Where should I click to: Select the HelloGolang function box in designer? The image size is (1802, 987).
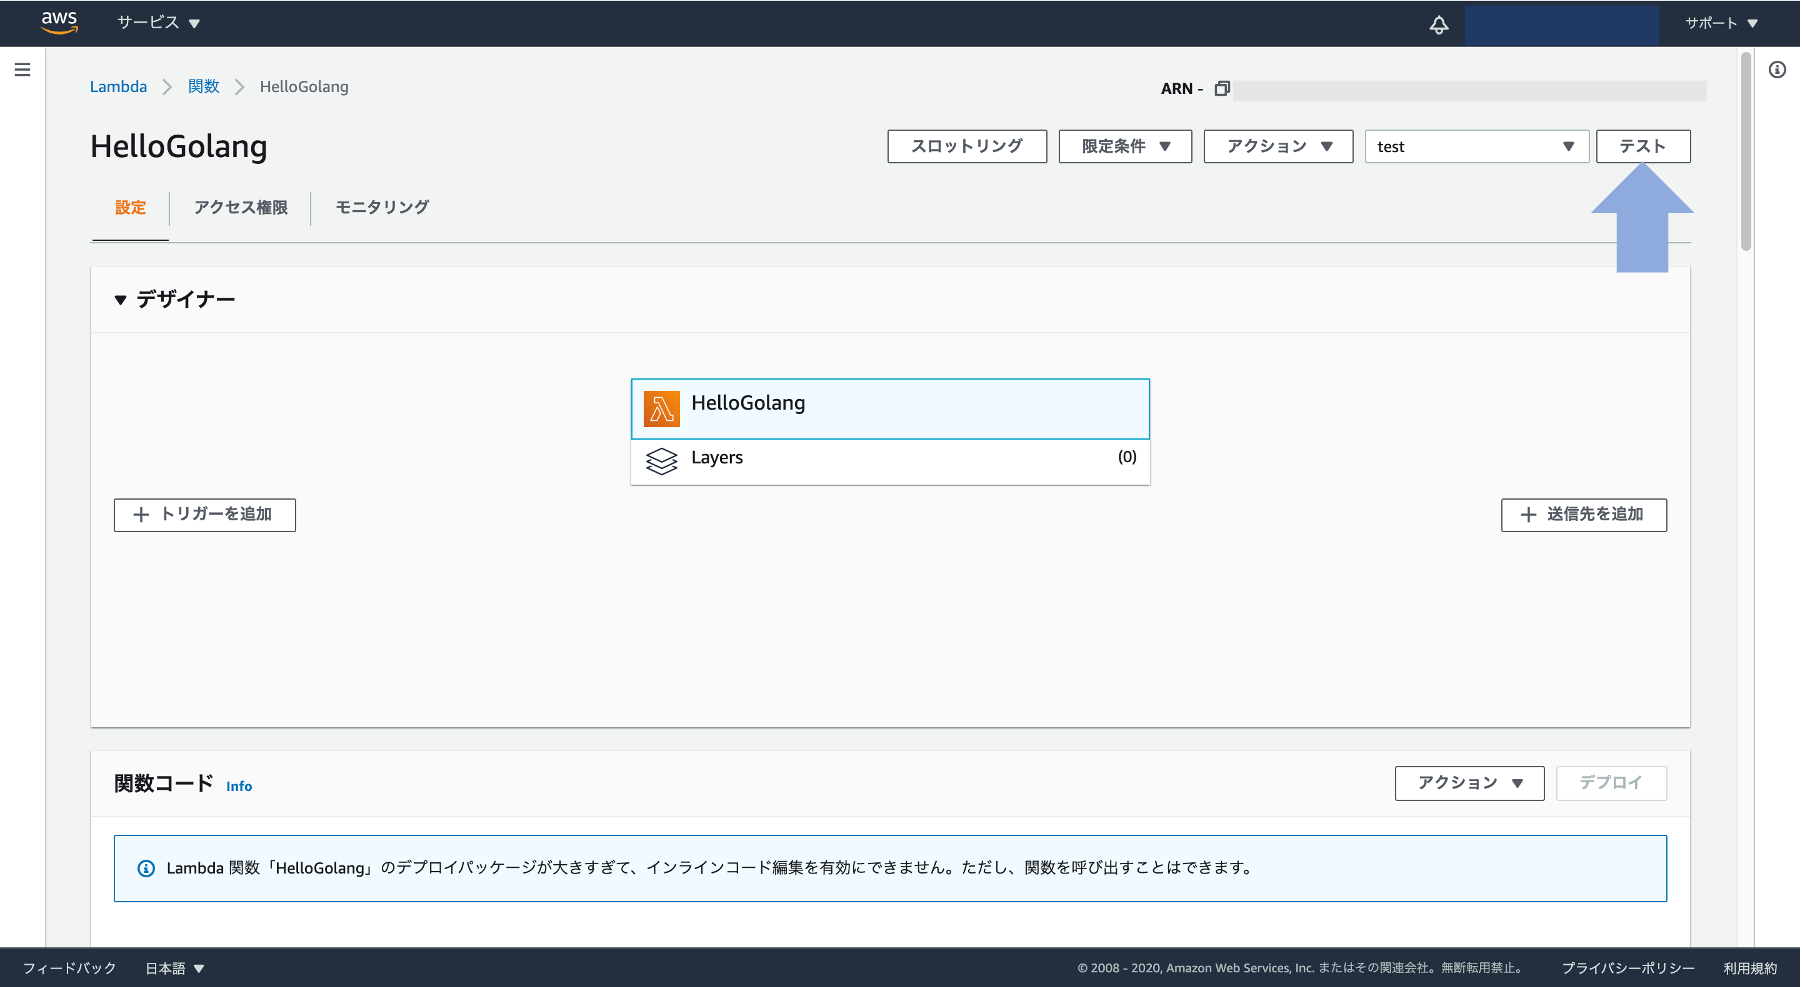tap(890, 409)
